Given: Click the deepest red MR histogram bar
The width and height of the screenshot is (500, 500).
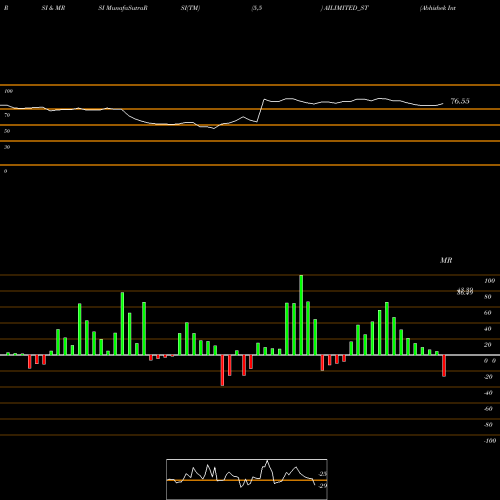Looking at the screenshot, I should tap(222, 370).
